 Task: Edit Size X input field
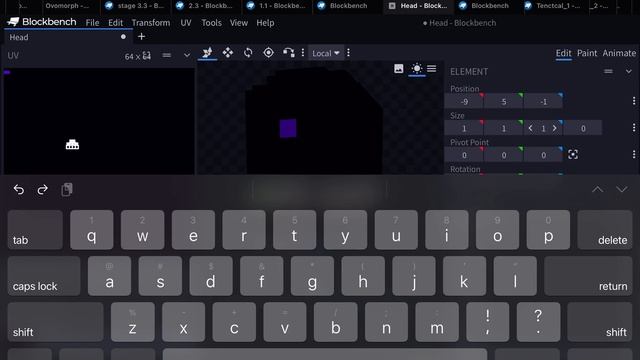[464, 129]
